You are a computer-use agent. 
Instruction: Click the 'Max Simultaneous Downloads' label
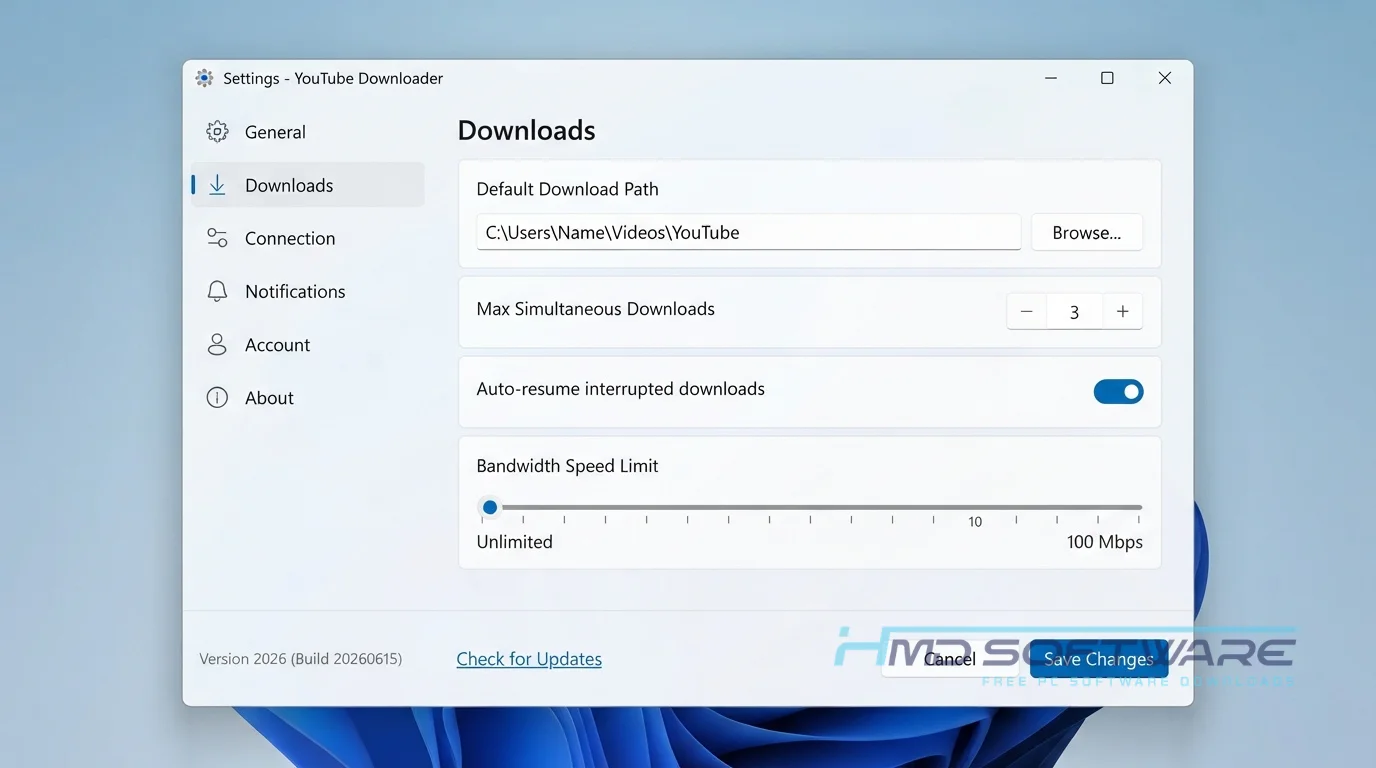(x=596, y=309)
